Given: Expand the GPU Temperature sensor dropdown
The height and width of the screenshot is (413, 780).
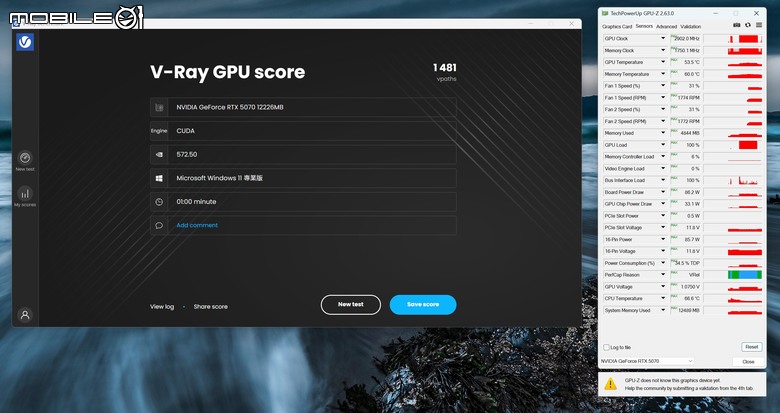Looking at the screenshot, I should [x=663, y=62].
